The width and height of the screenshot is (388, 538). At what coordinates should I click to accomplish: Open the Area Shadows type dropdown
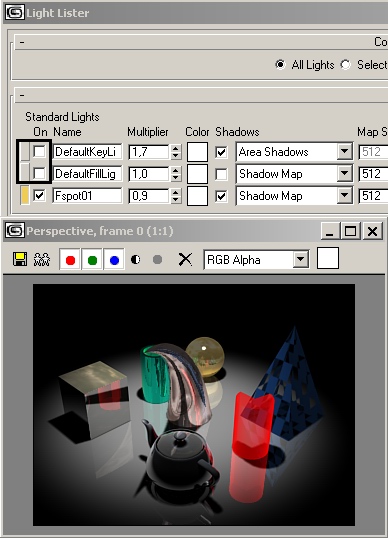coord(344,151)
